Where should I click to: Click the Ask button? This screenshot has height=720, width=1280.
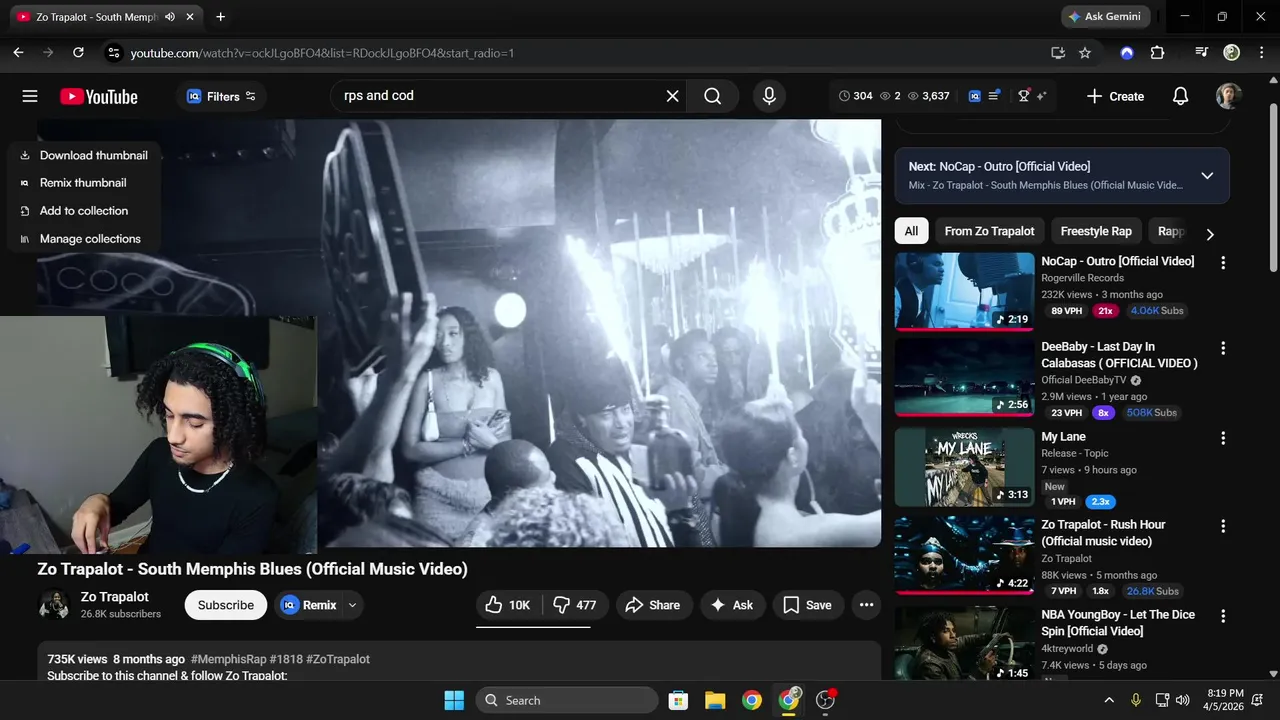pos(732,605)
